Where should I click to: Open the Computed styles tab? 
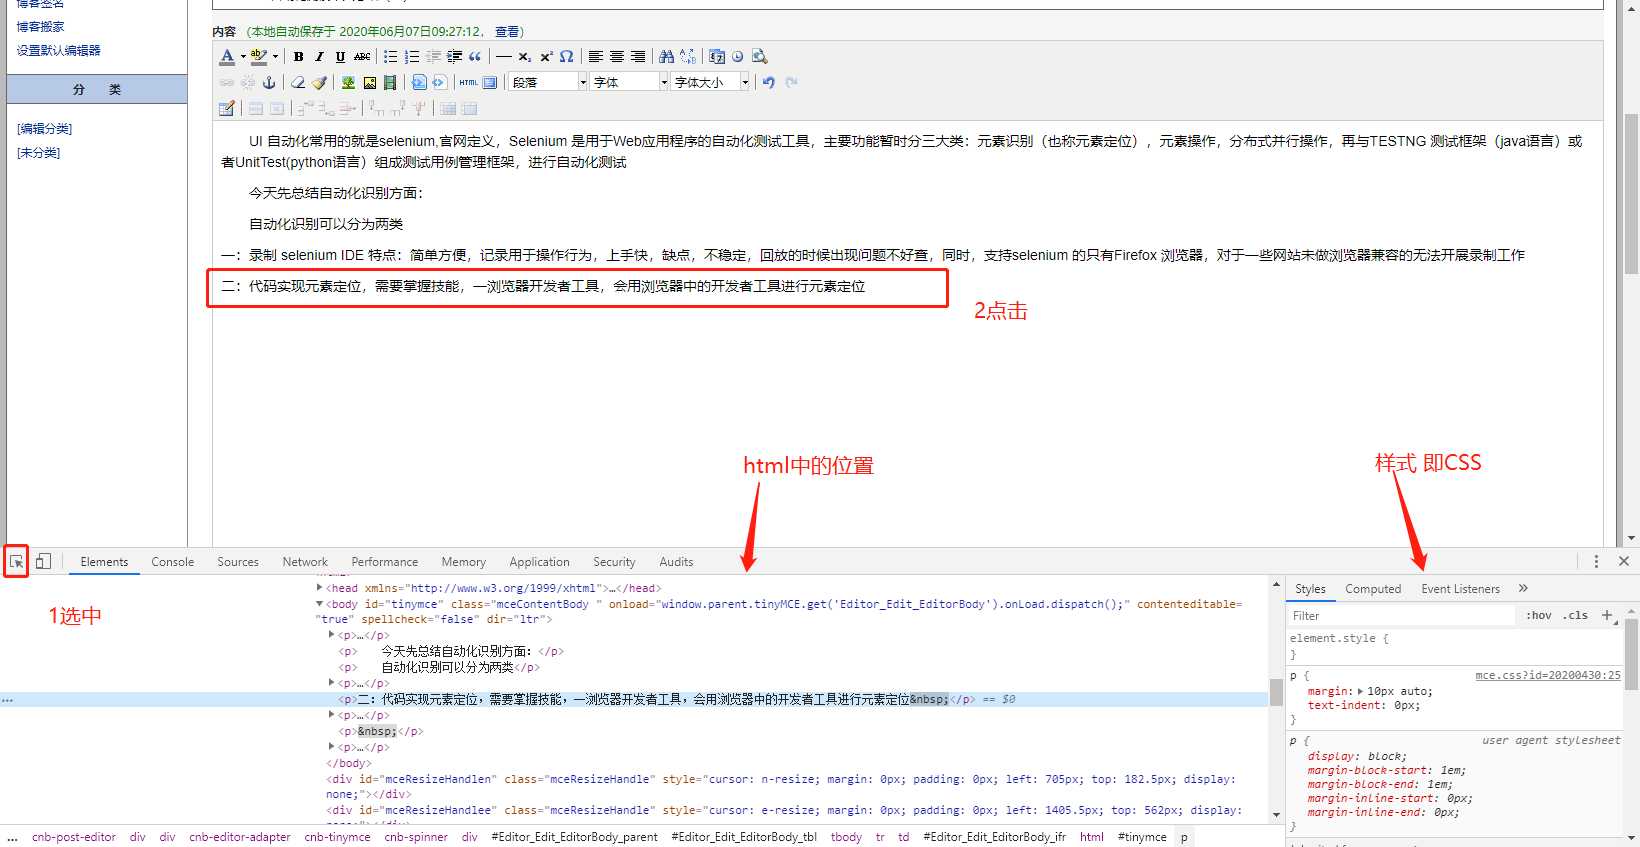(1373, 589)
